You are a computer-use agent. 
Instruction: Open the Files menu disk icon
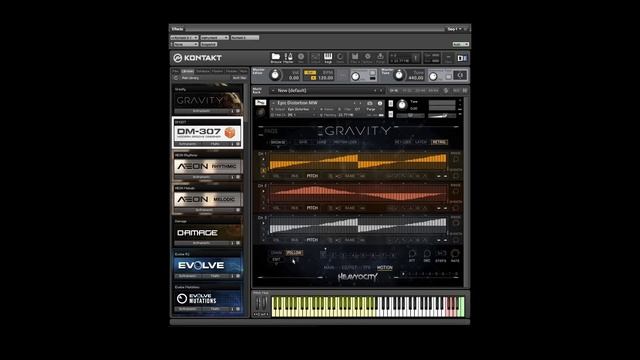click(x=355, y=58)
